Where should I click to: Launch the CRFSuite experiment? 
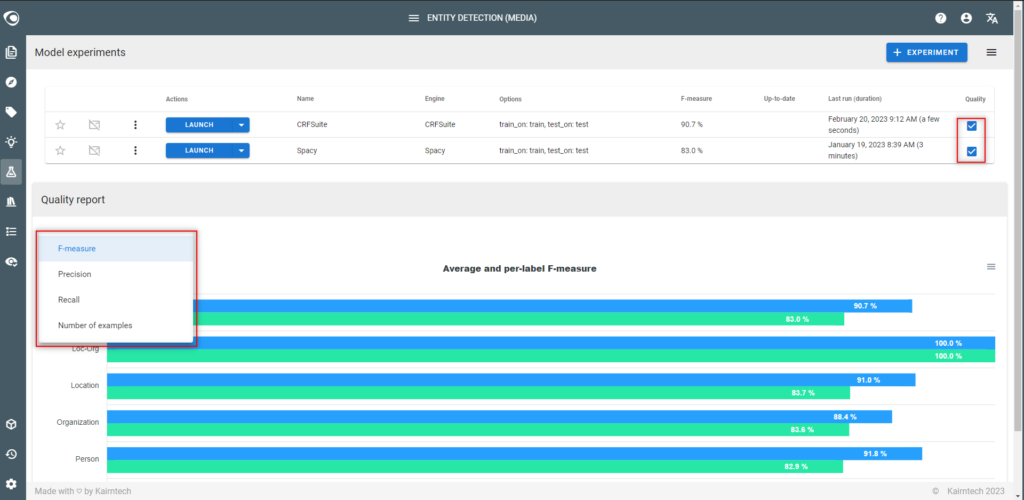point(199,125)
